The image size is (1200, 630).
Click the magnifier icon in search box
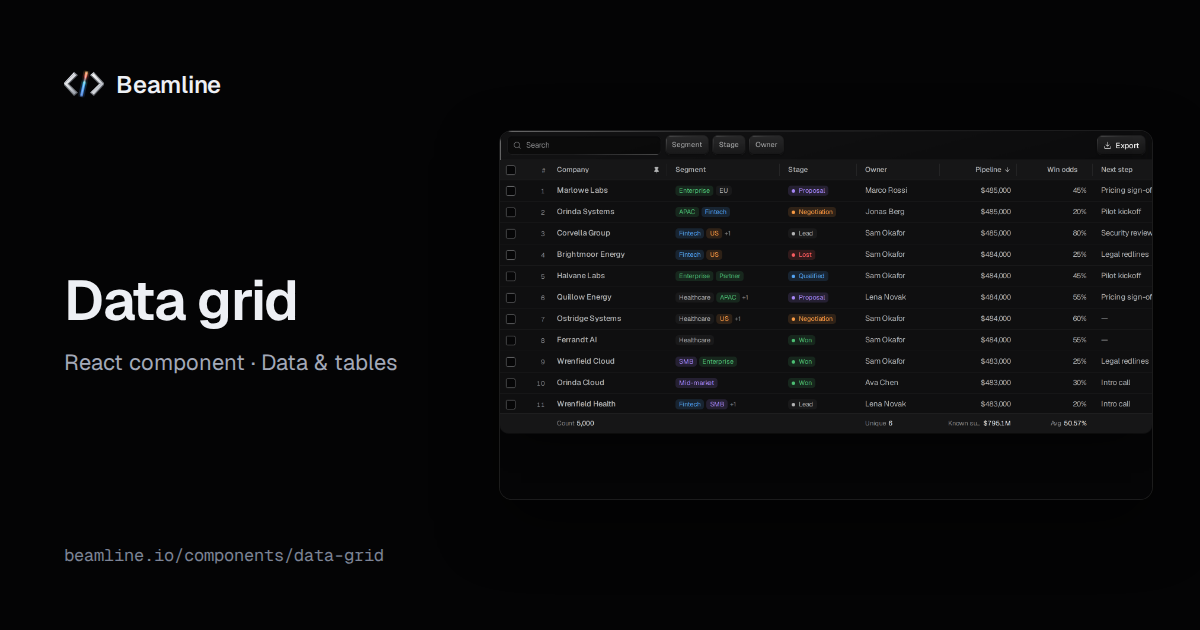[x=517, y=145]
